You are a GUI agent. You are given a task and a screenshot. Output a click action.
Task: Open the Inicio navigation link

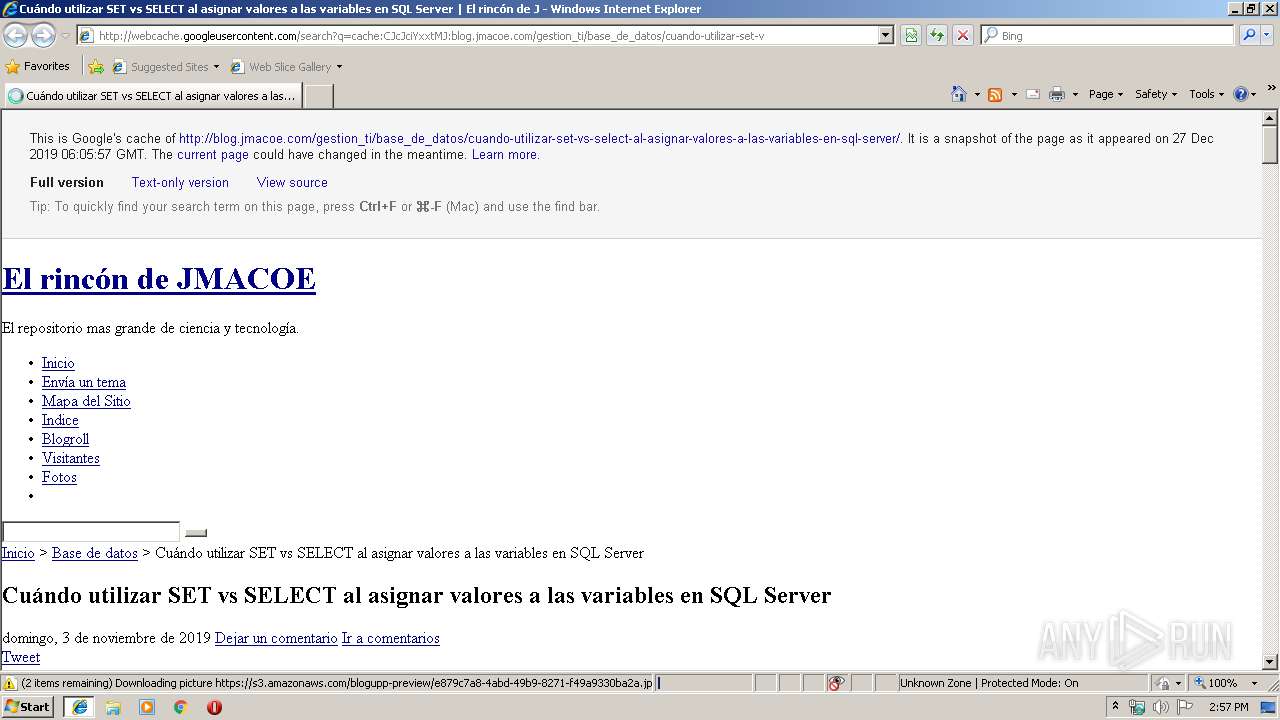(x=58, y=363)
